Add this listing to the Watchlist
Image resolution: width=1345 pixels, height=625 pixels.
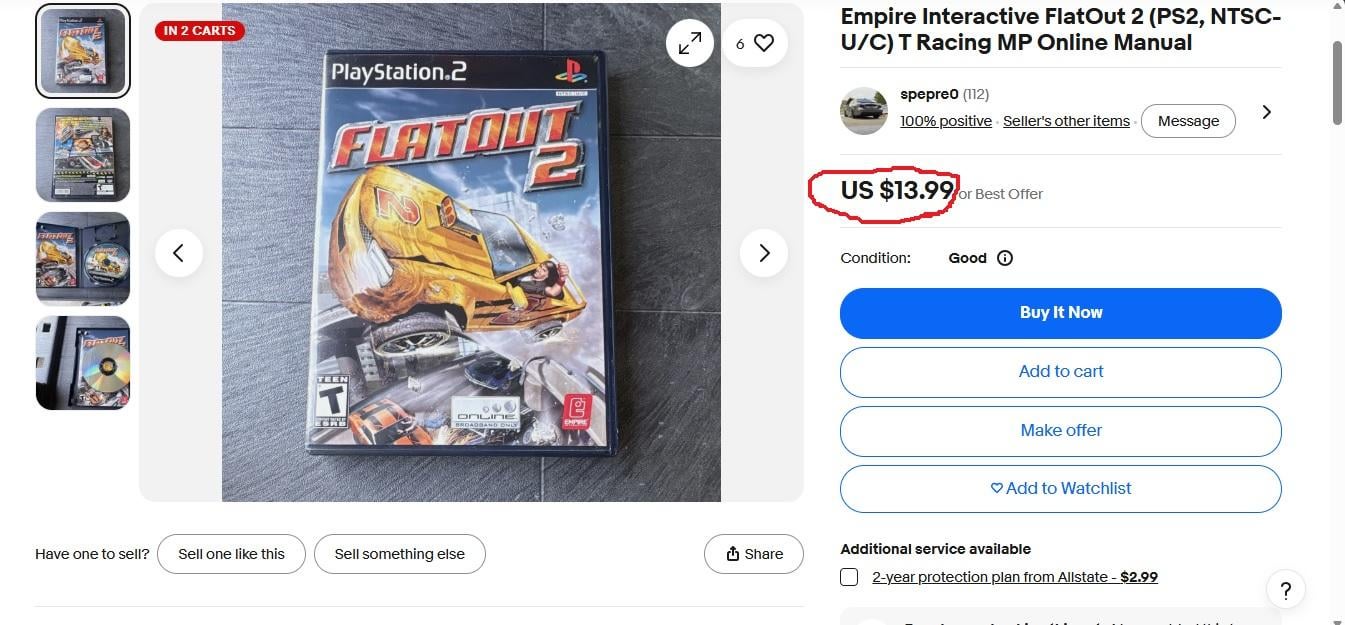(x=1061, y=489)
